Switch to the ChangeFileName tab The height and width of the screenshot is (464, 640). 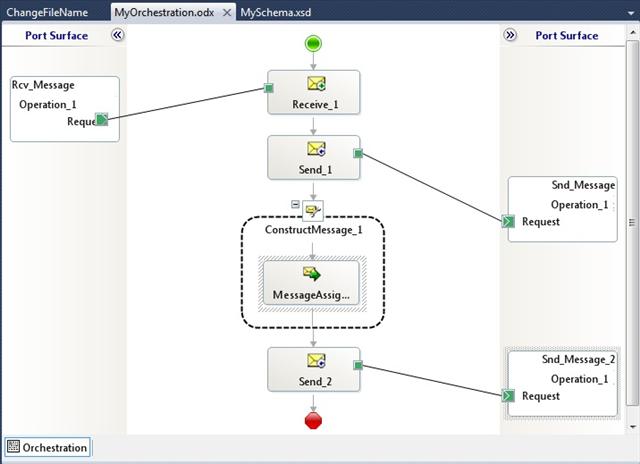[47, 12]
